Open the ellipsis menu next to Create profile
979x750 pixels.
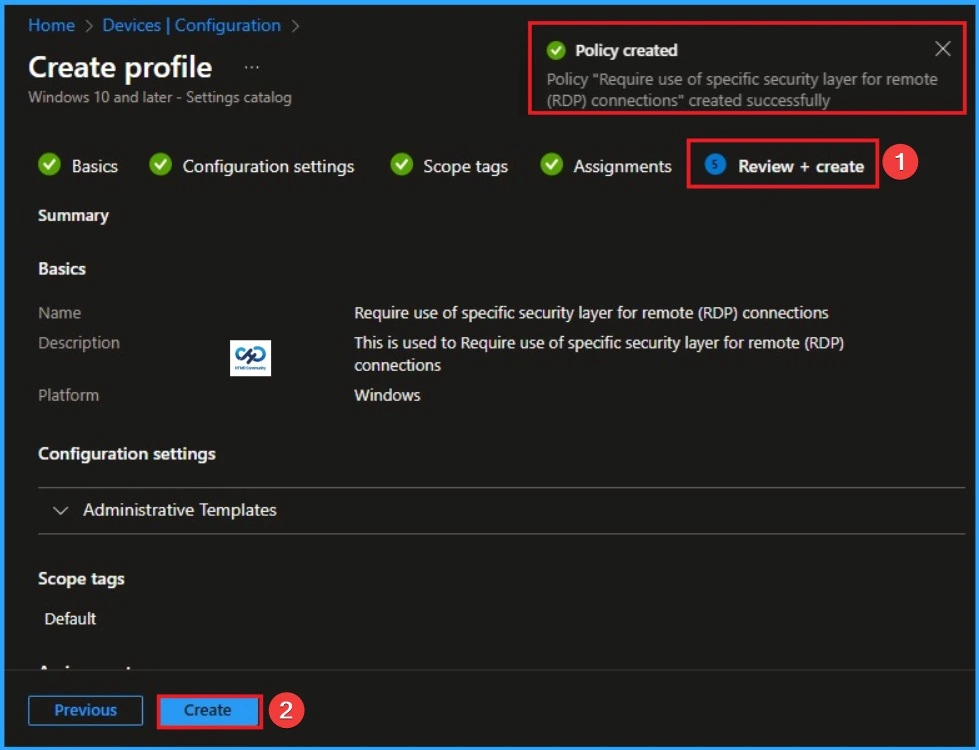[251, 66]
